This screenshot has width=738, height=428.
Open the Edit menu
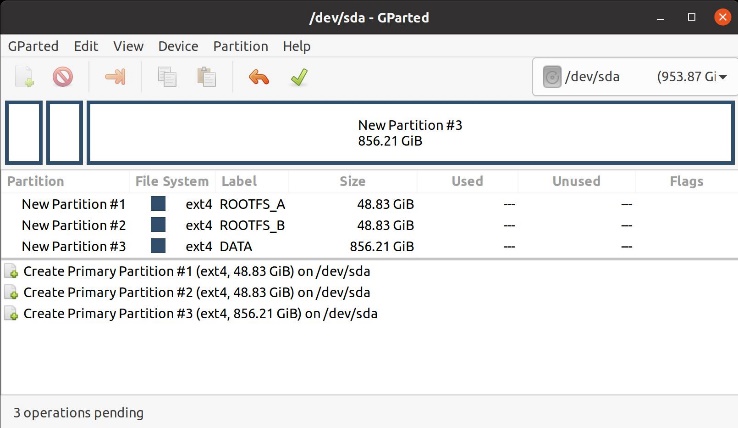tap(86, 46)
